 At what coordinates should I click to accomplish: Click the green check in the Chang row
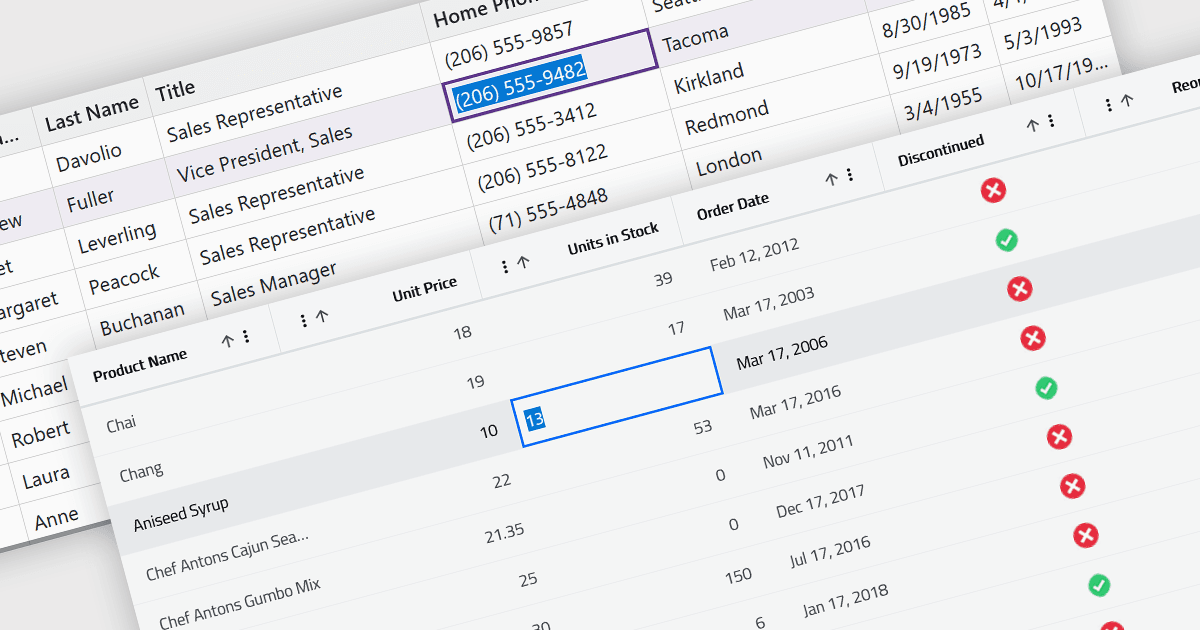point(1007,240)
